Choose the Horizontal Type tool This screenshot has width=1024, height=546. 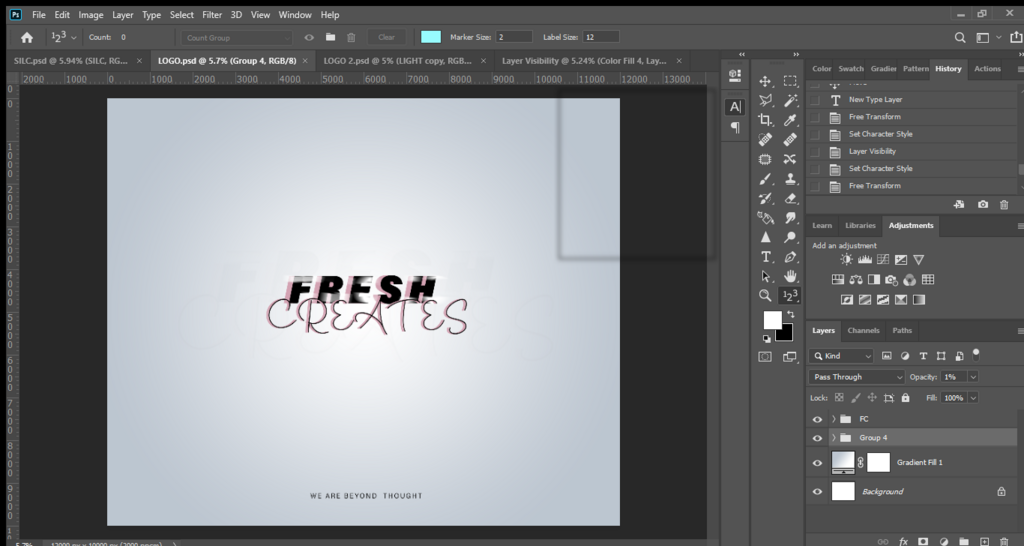coord(765,257)
